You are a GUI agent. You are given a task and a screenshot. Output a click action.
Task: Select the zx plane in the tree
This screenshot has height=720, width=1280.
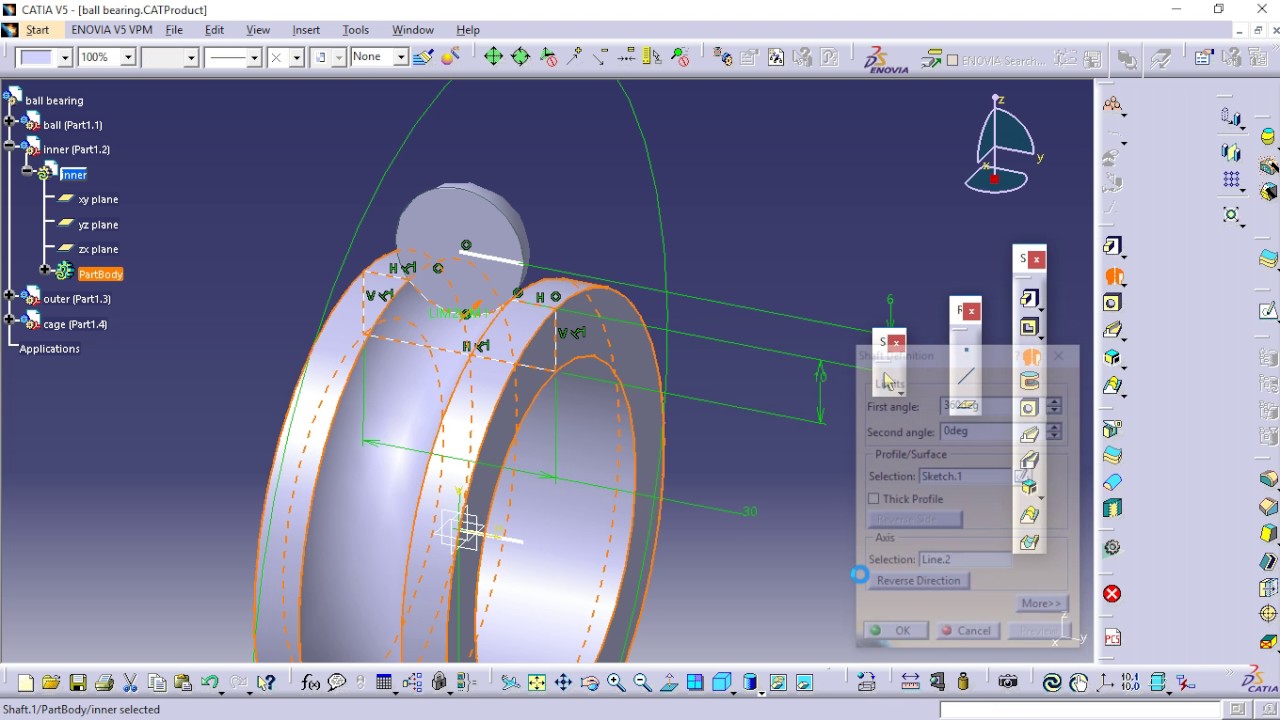(98, 249)
